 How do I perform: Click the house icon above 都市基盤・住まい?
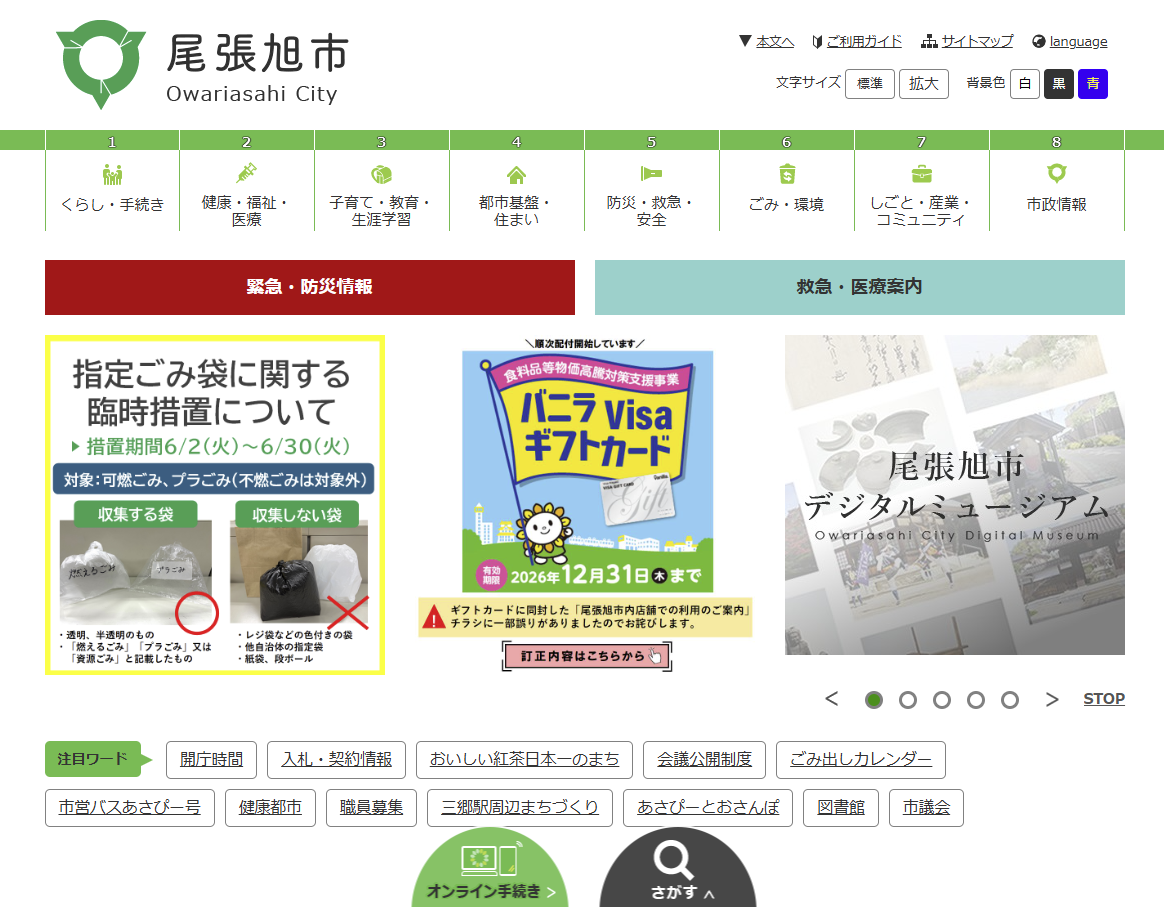point(517,174)
